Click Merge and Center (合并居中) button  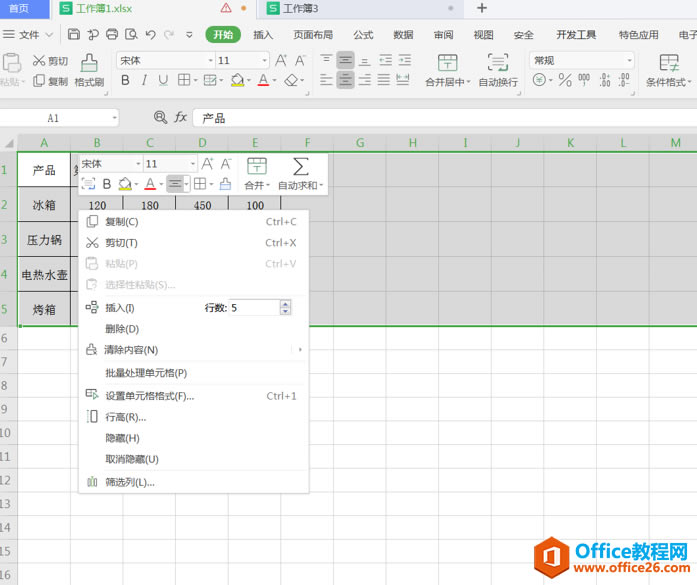(x=448, y=70)
